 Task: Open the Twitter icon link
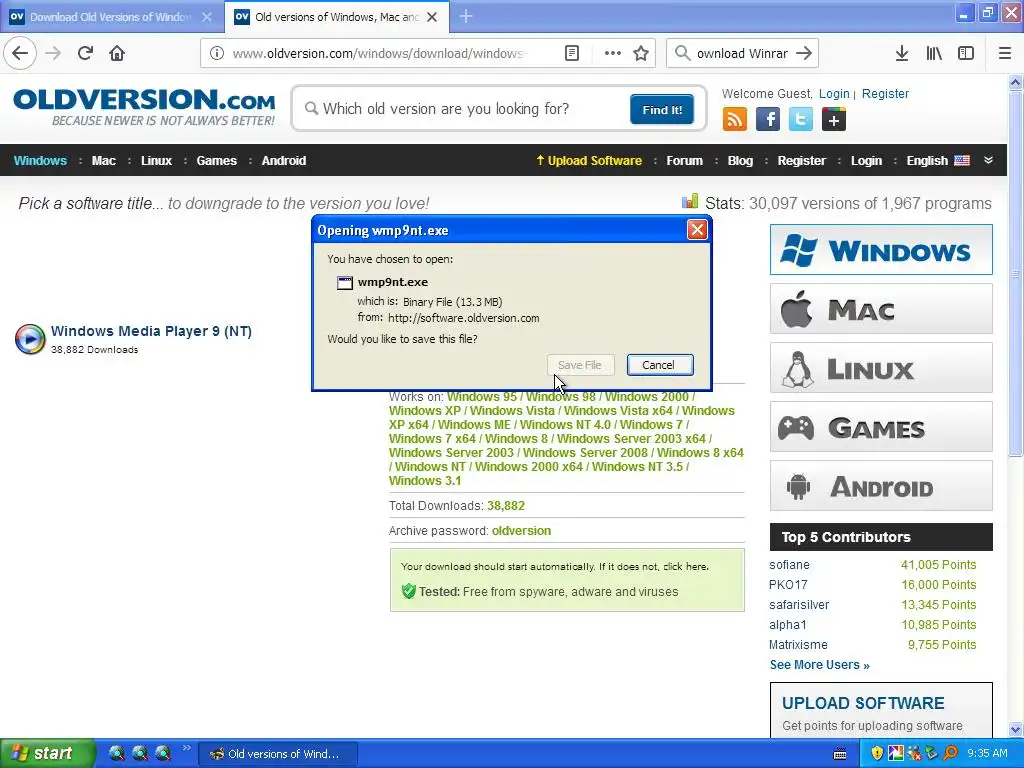pos(801,120)
